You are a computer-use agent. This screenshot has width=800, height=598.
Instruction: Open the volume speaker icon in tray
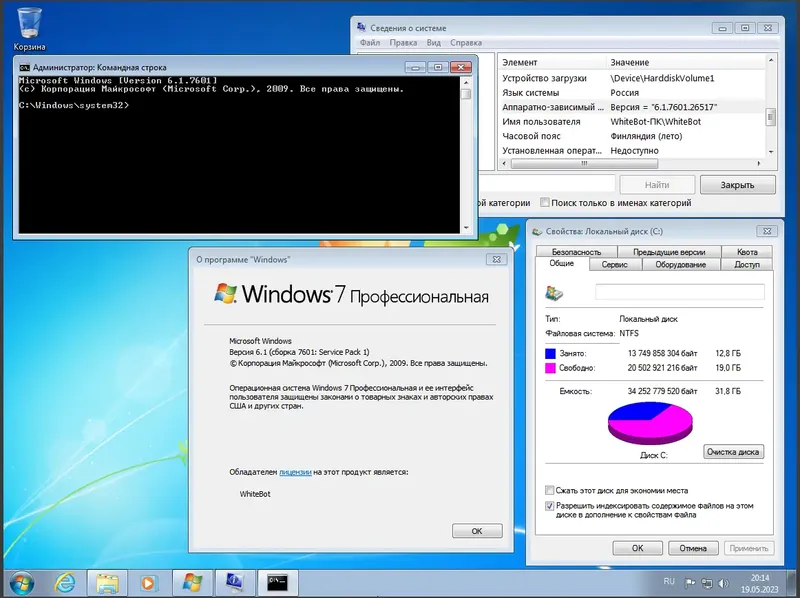pyautogui.click(x=723, y=583)
